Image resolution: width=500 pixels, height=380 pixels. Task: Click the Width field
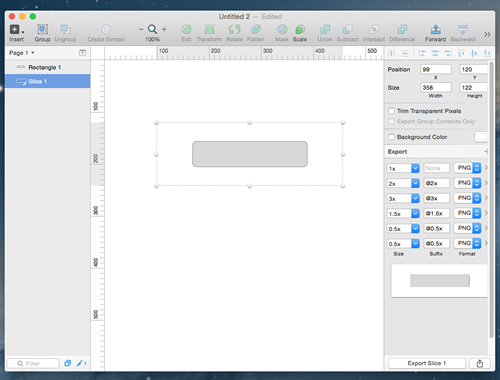[x=436, y=87]
